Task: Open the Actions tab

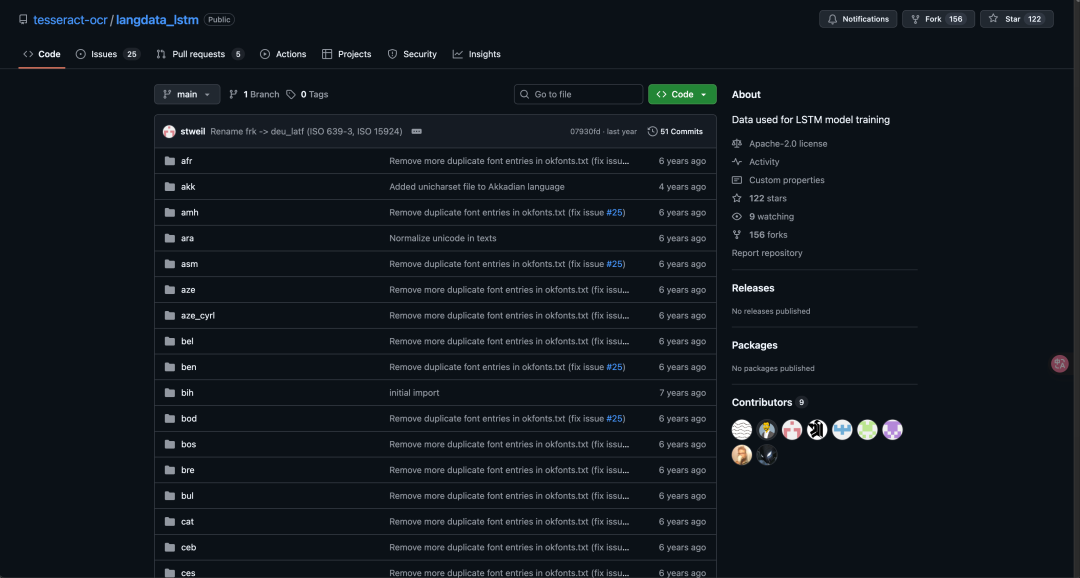Action: point(283,54)
